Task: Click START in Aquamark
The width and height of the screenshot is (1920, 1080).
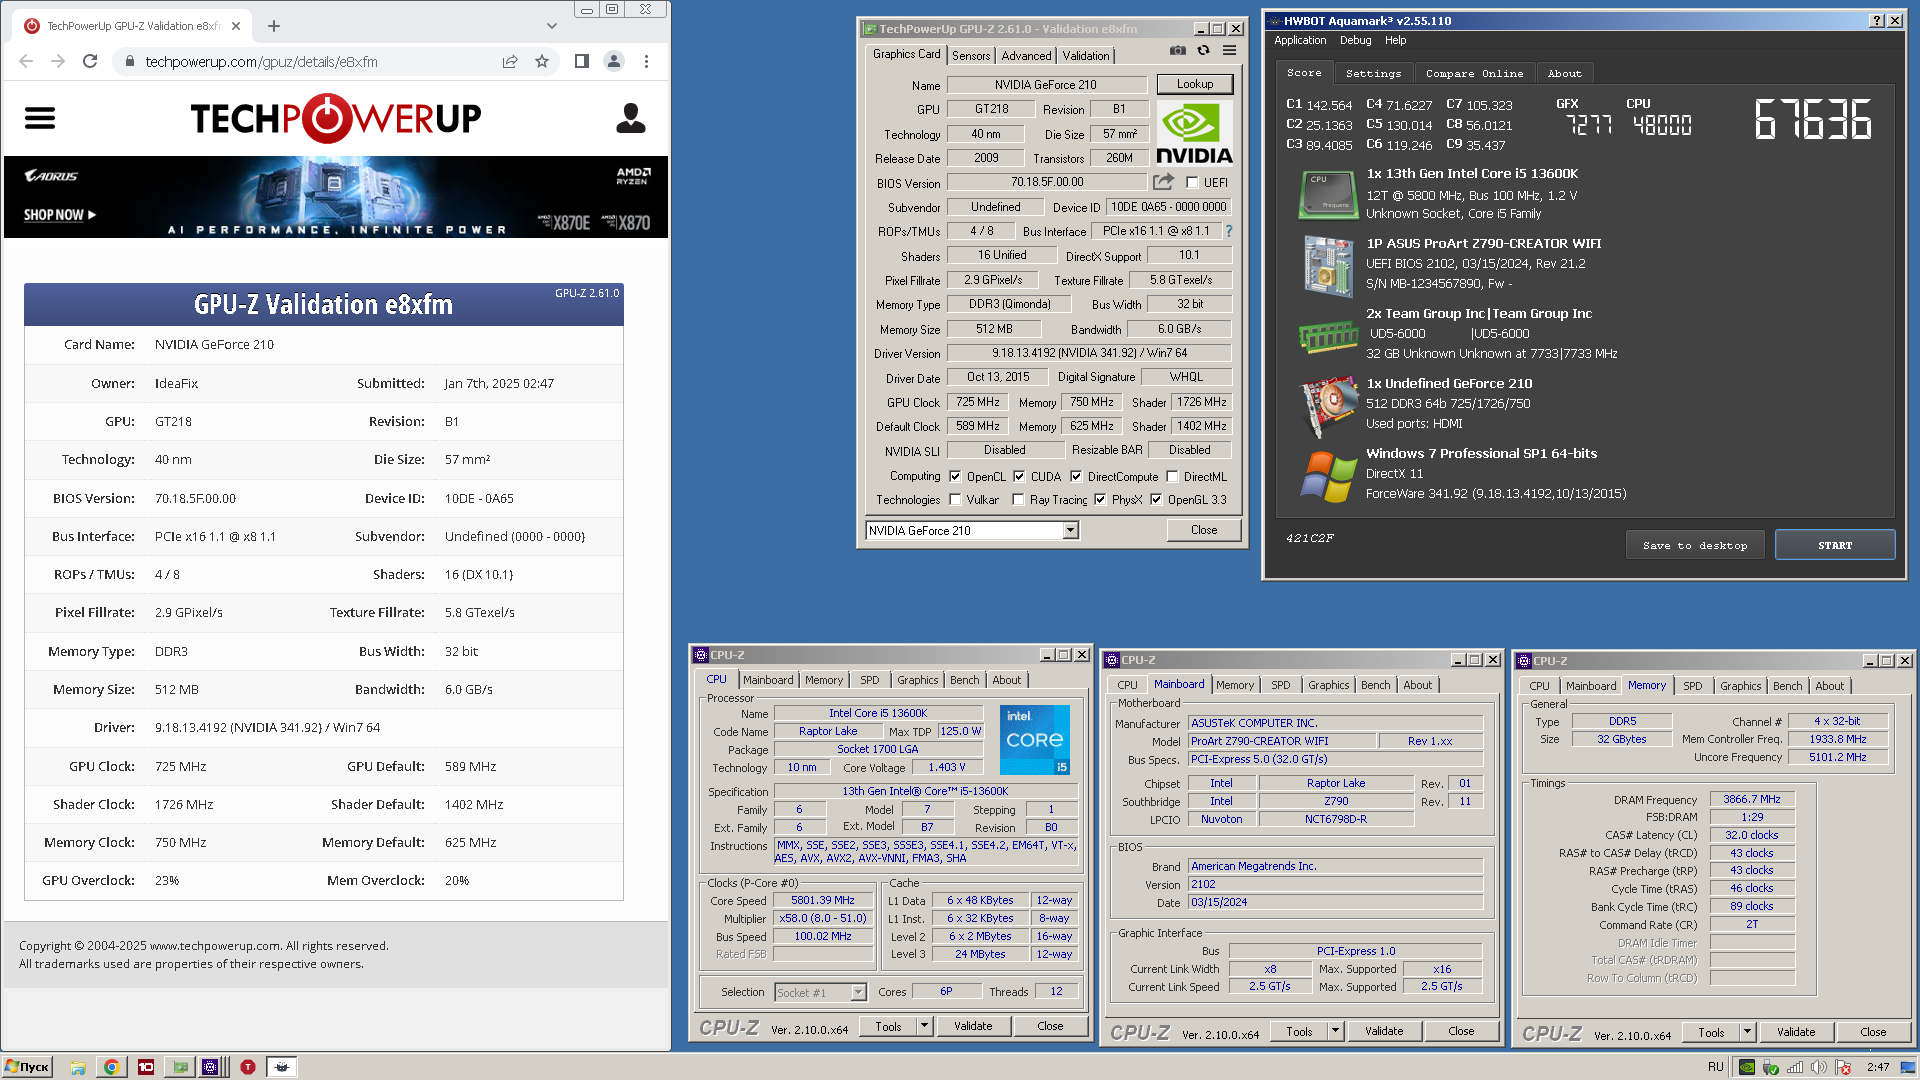Action: 1835,545
